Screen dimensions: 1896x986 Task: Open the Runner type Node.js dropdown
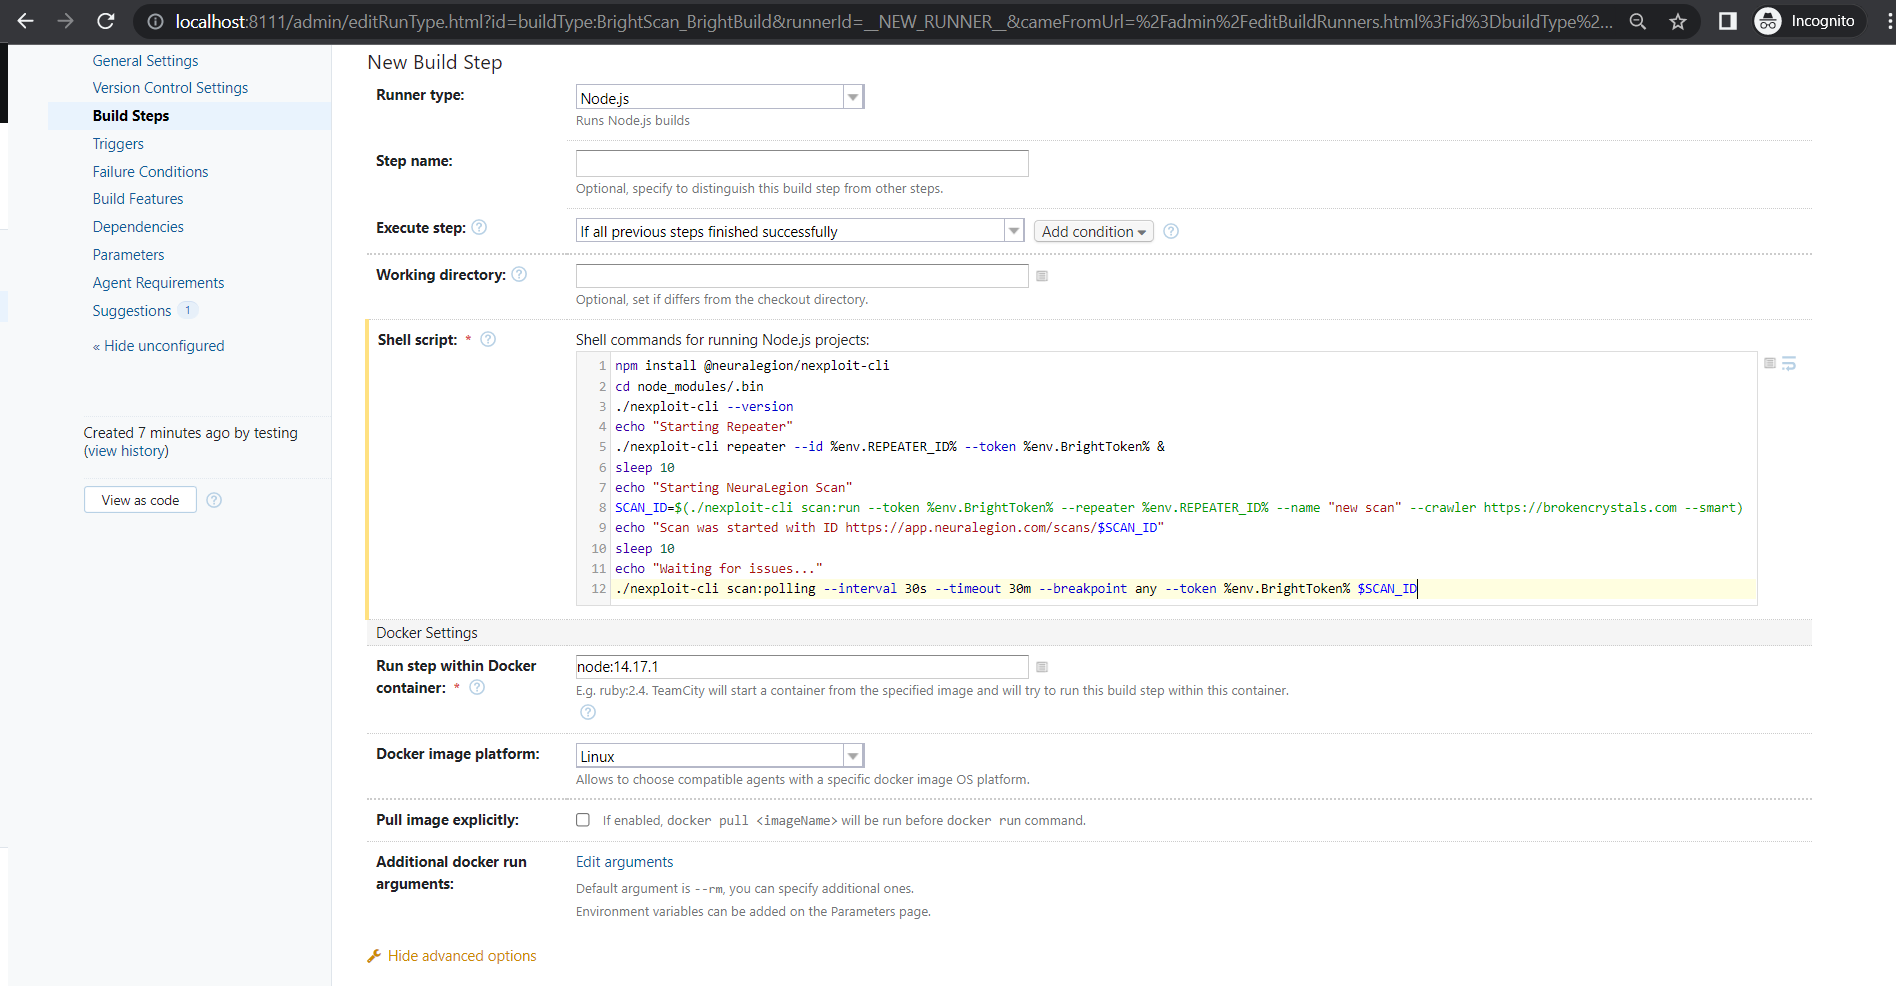(x=720, y=97)
